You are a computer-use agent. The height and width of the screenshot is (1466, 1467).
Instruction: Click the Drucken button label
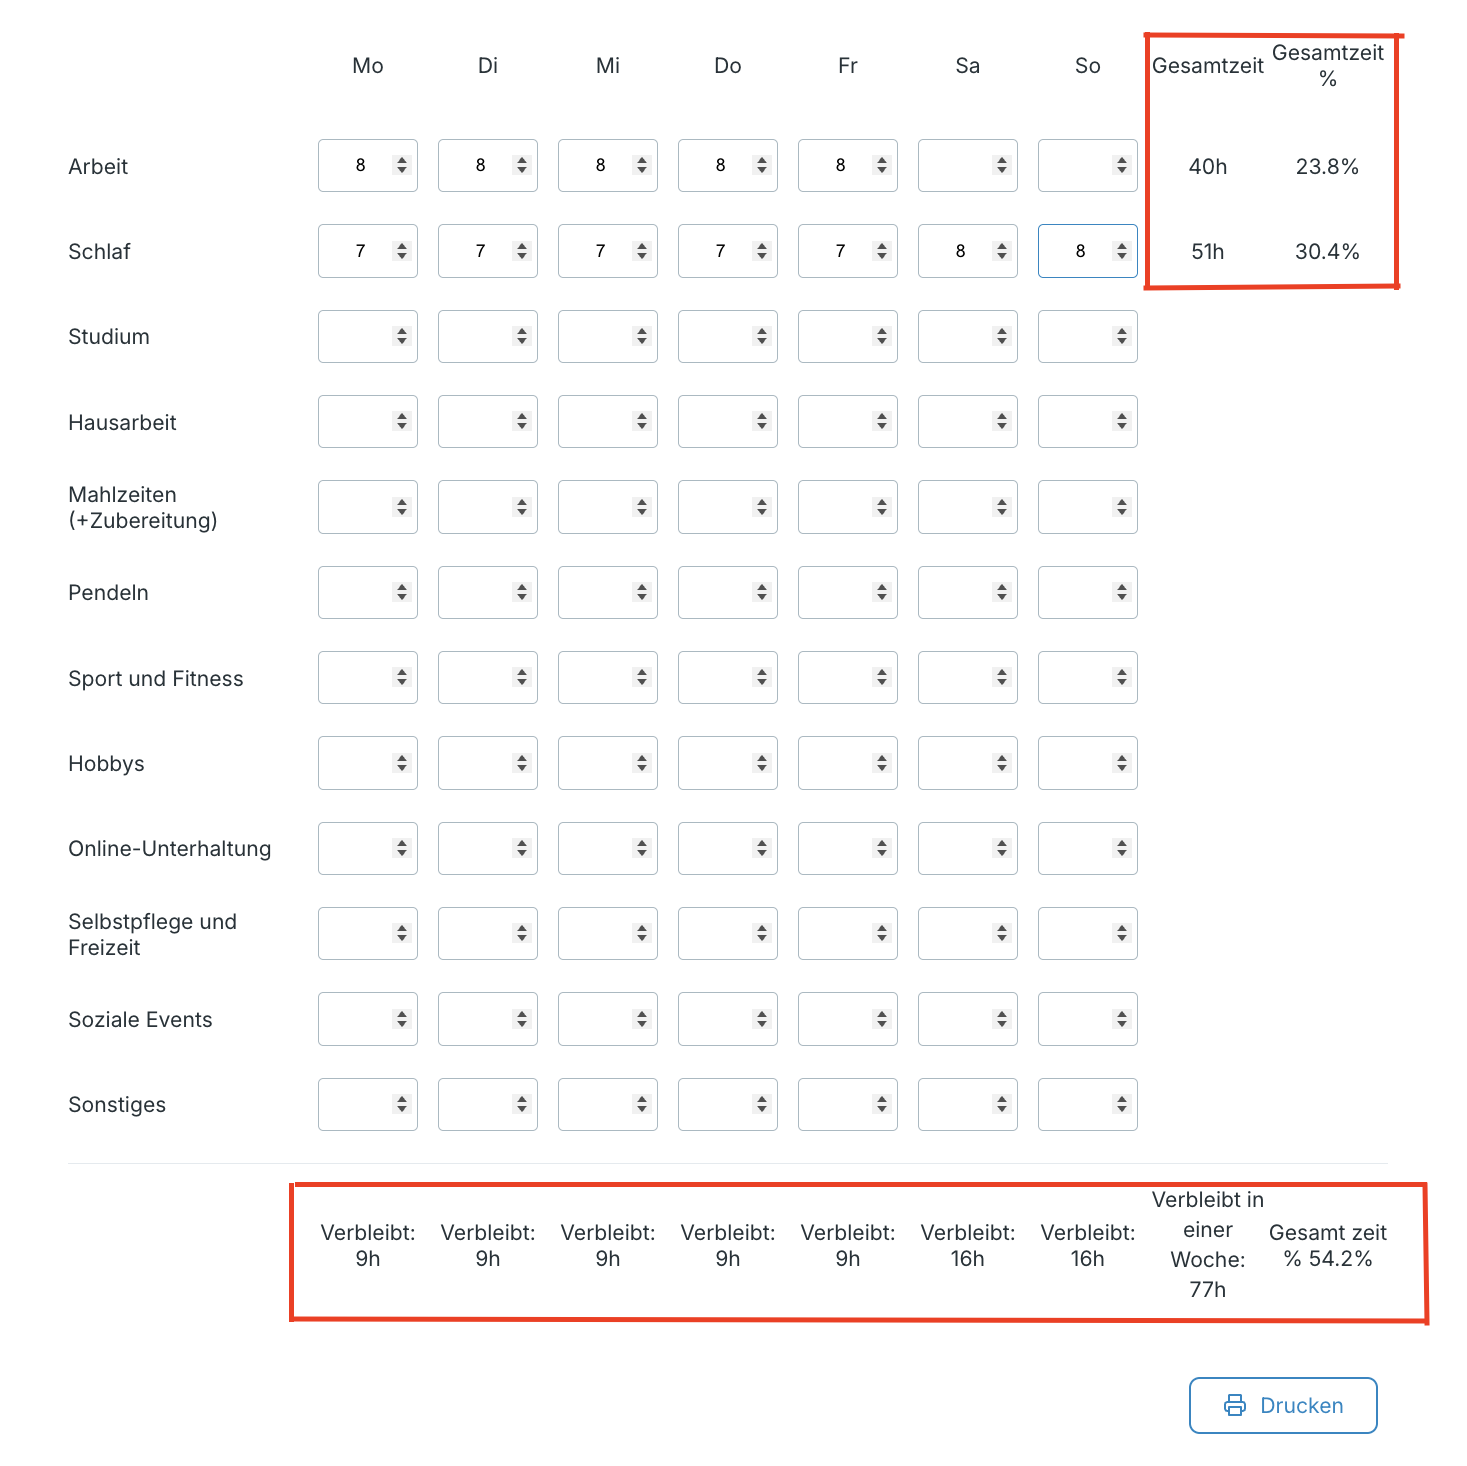1301,1405
